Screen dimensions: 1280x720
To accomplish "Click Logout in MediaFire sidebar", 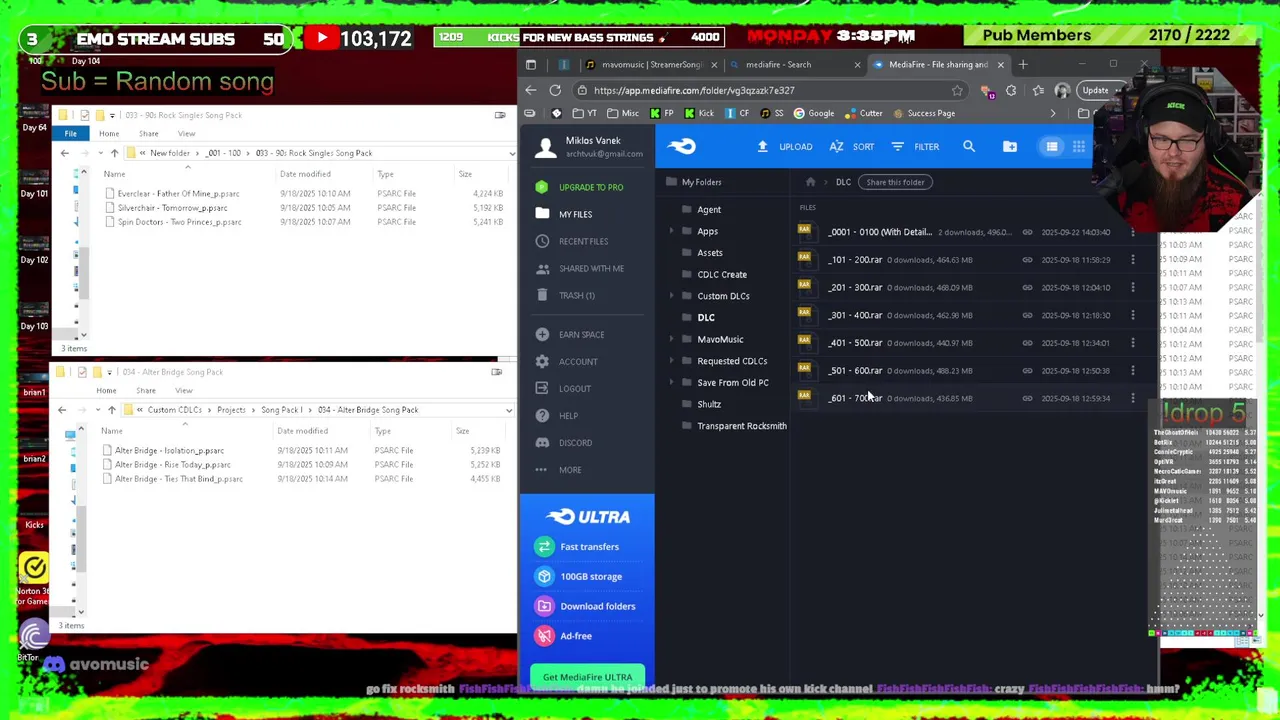I will 564,389.
